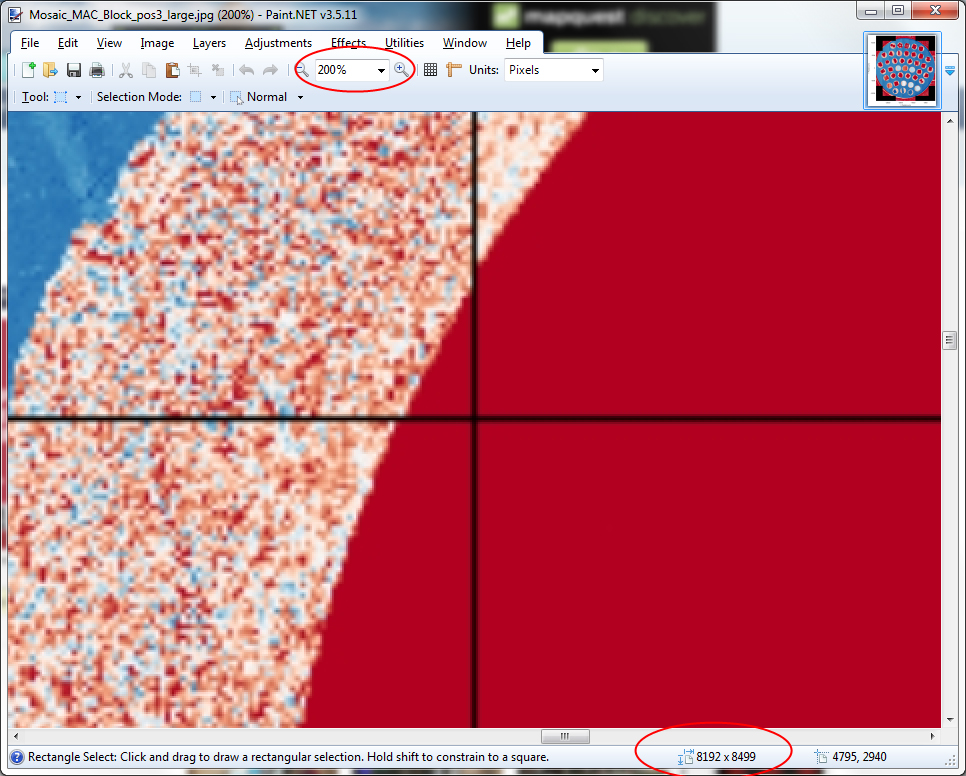Click the horizontal scrollbar thumb
The width and height of the screenshot is (966, 776).
pos(565,737)
